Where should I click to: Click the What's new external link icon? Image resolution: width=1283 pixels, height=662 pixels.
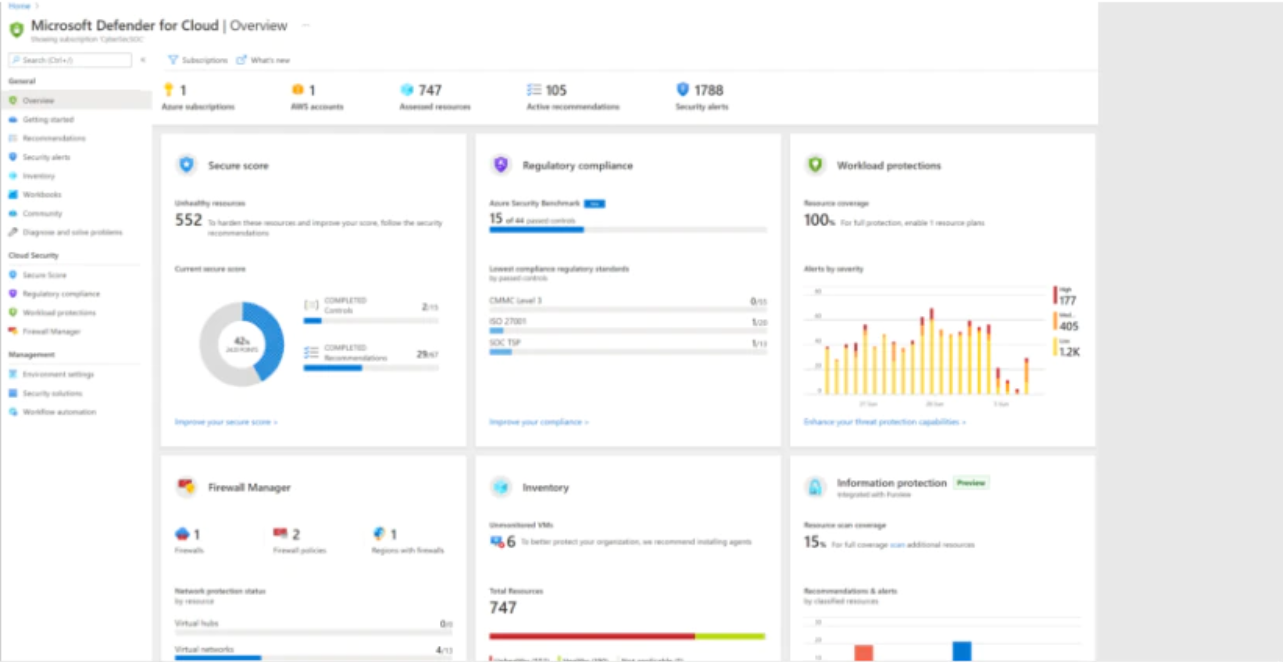click(241, 60)
